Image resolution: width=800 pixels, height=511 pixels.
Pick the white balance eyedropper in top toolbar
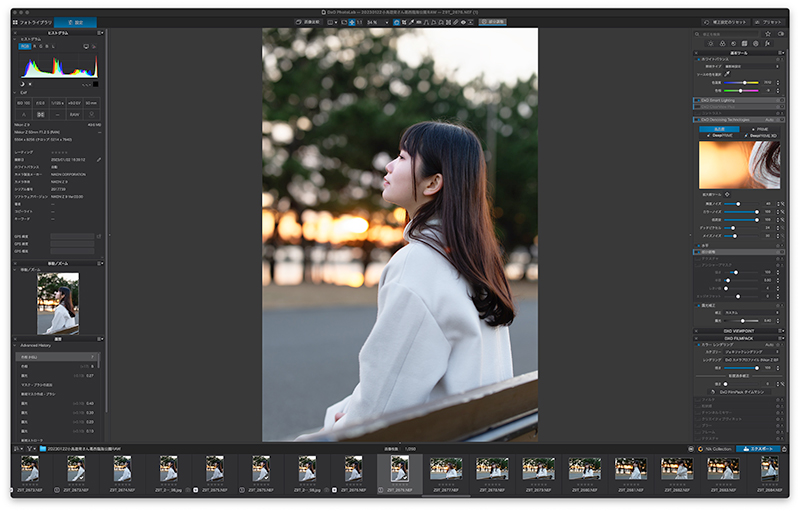(411, 22)
